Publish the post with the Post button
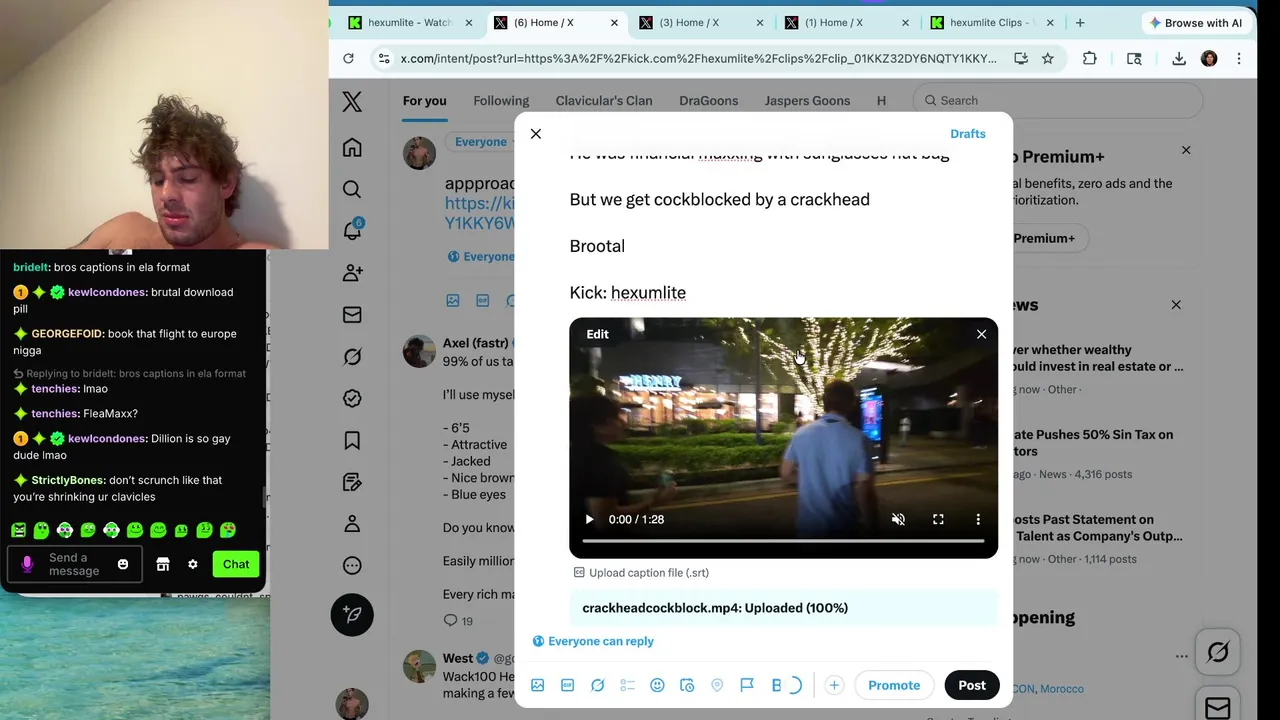The width and height of the screenshot is (1280, 720). point(972,685)
